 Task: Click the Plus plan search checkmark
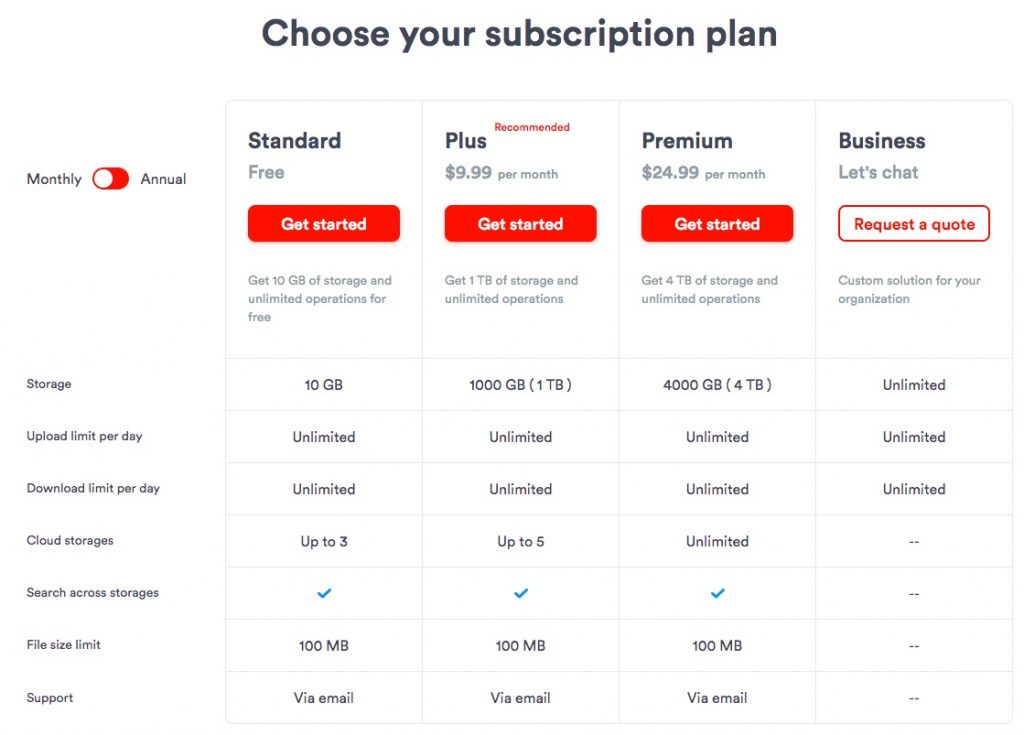[x=520, y=593]
